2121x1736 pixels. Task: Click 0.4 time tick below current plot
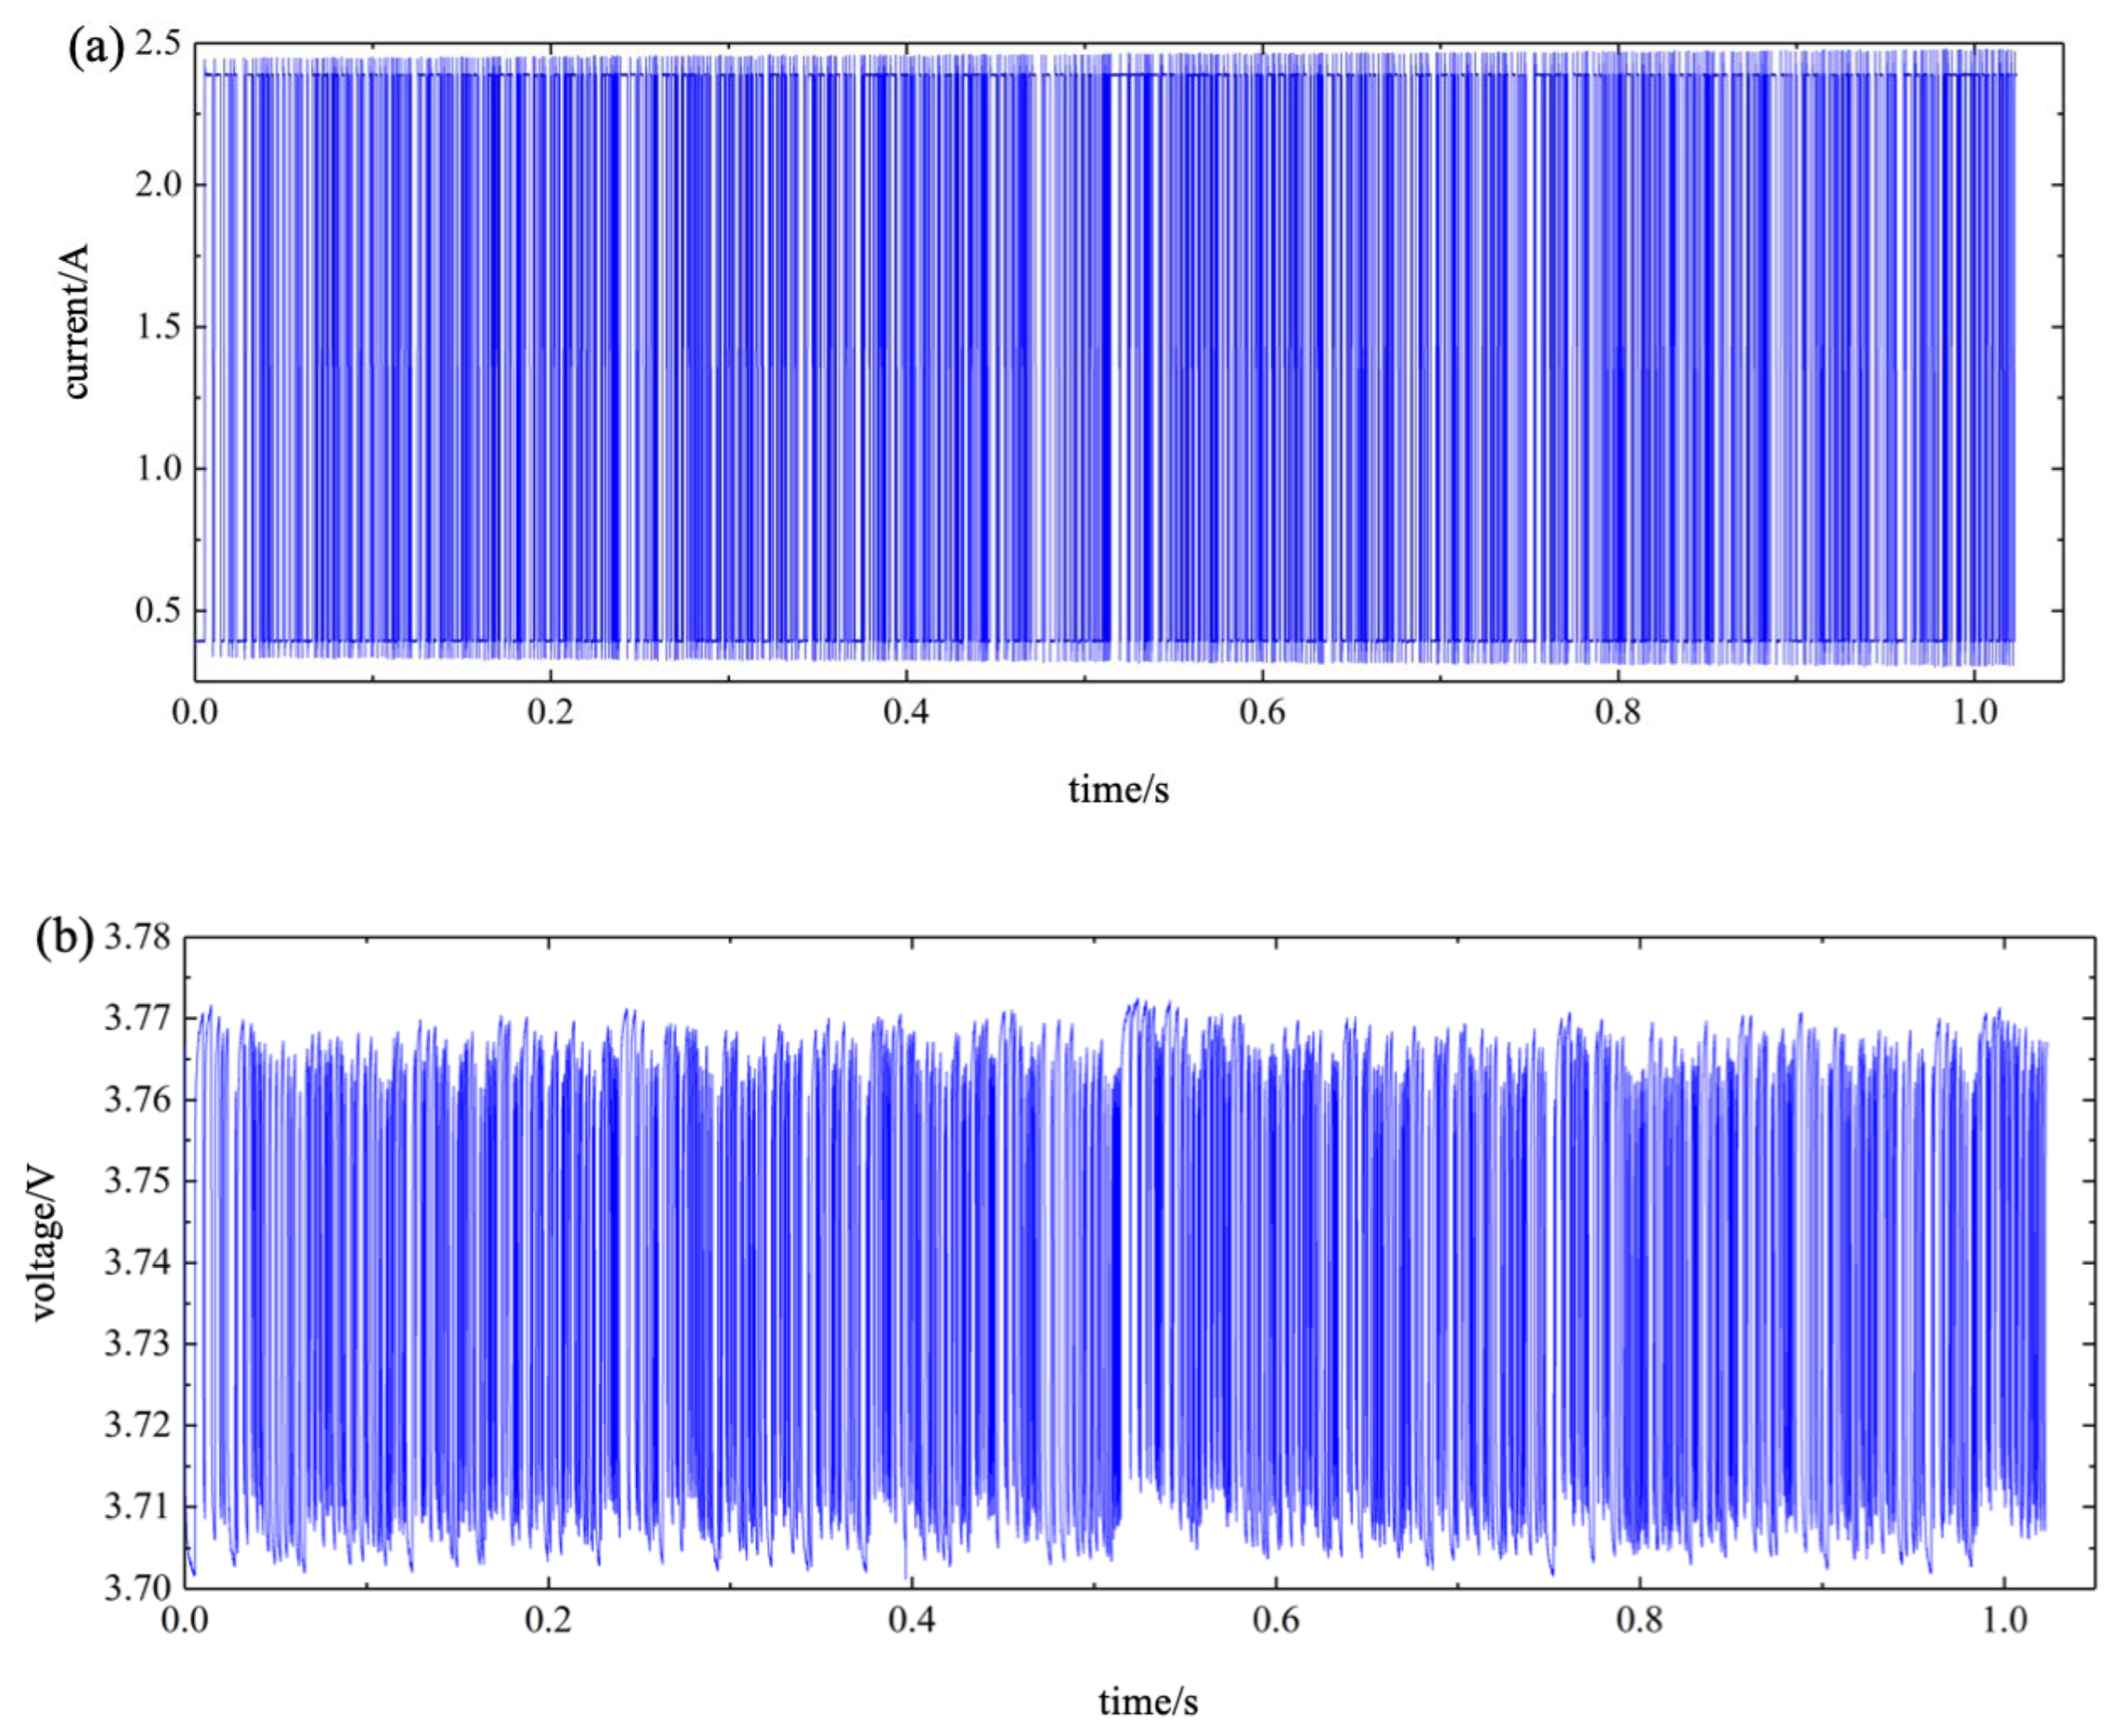click(905, 713)
